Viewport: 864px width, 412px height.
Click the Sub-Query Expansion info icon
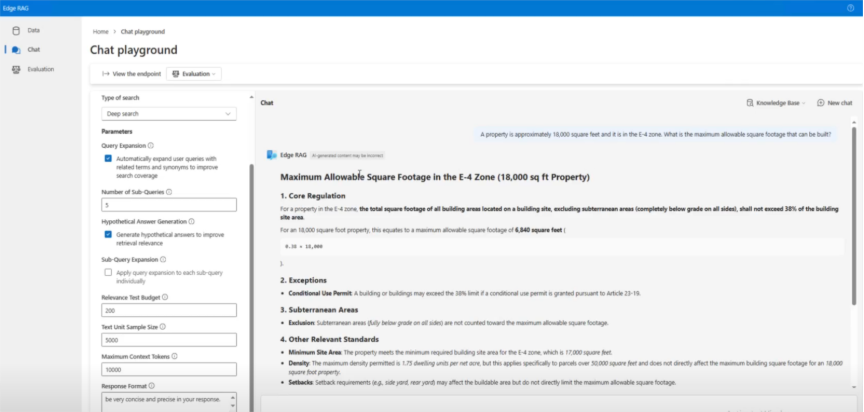point(162,258)
